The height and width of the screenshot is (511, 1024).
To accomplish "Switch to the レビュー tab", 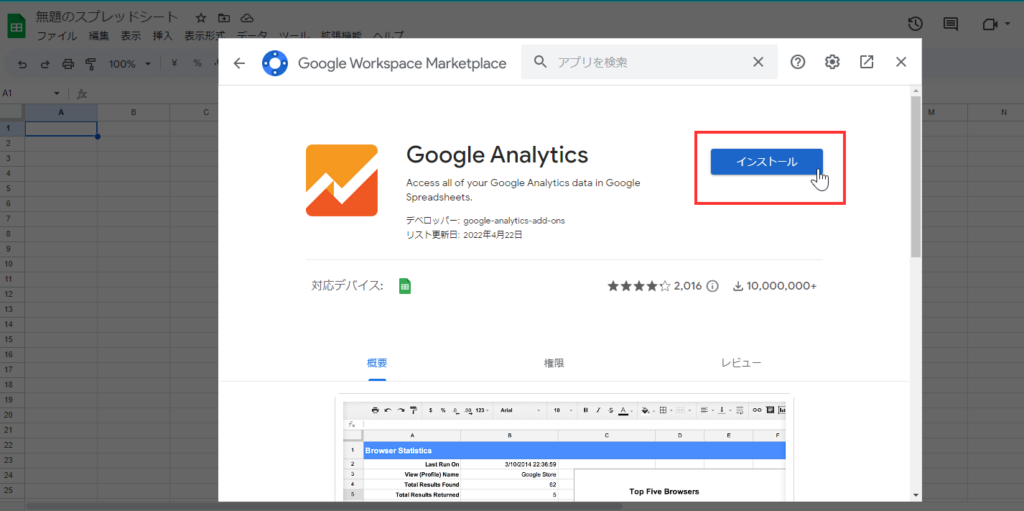I will pyautogui.click(x=741, y=363).
